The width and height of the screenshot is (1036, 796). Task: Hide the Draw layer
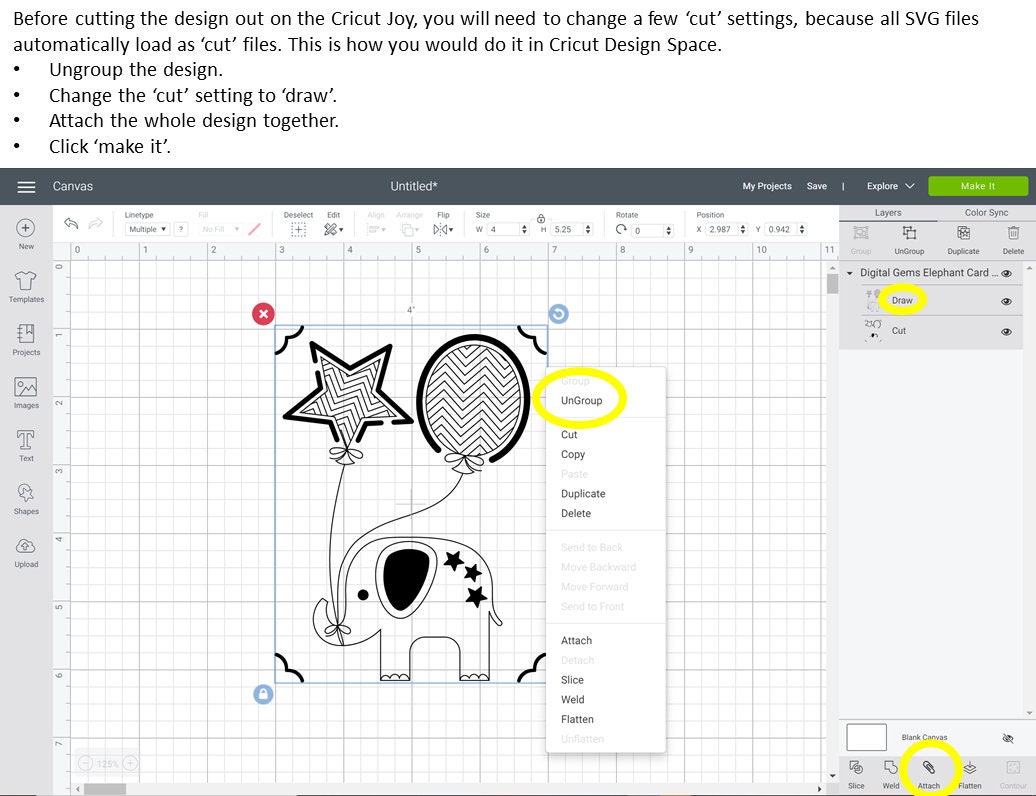1006,300
